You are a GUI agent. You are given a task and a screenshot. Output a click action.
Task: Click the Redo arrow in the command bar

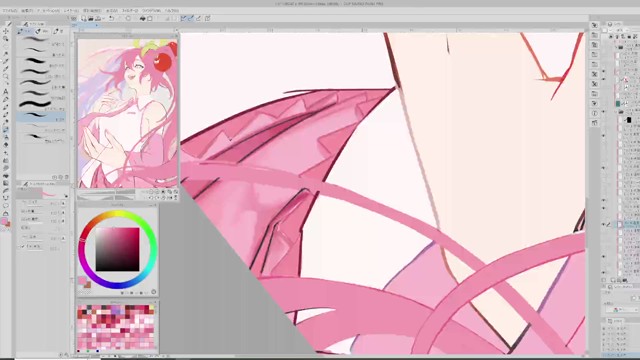tap(119, 18)
